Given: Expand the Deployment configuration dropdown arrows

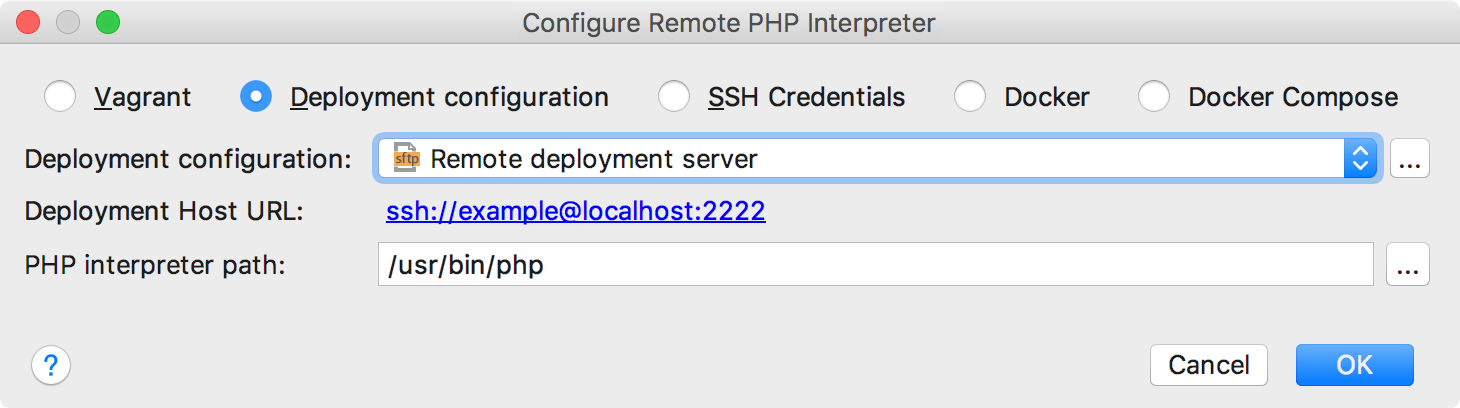Looking at the screenshot, I should tap(1359, 159).
